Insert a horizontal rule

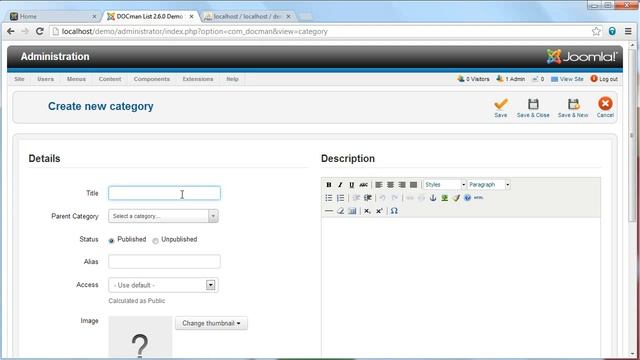click(329, 211)
